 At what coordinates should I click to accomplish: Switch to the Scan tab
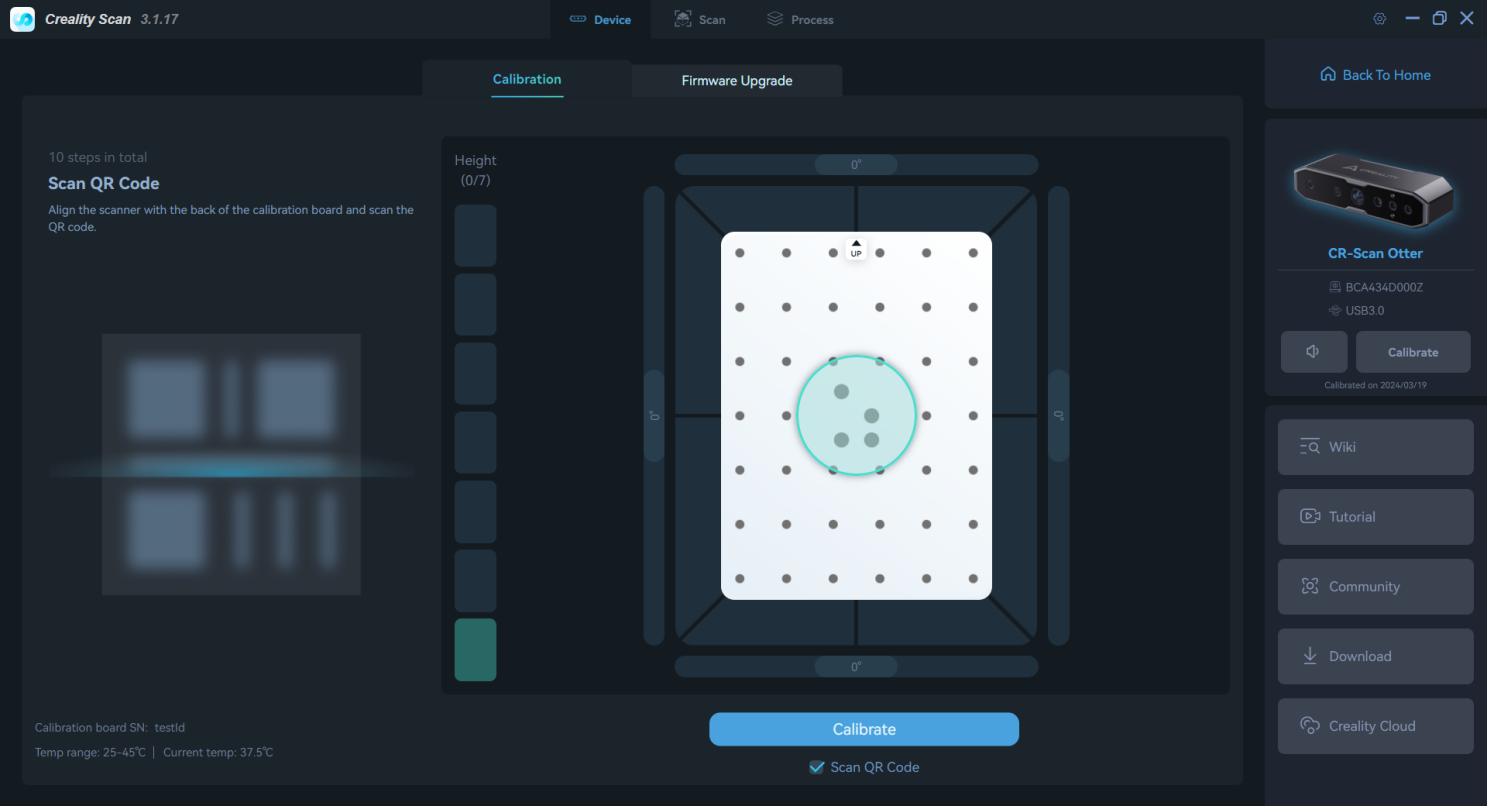[x=700, y=19]
